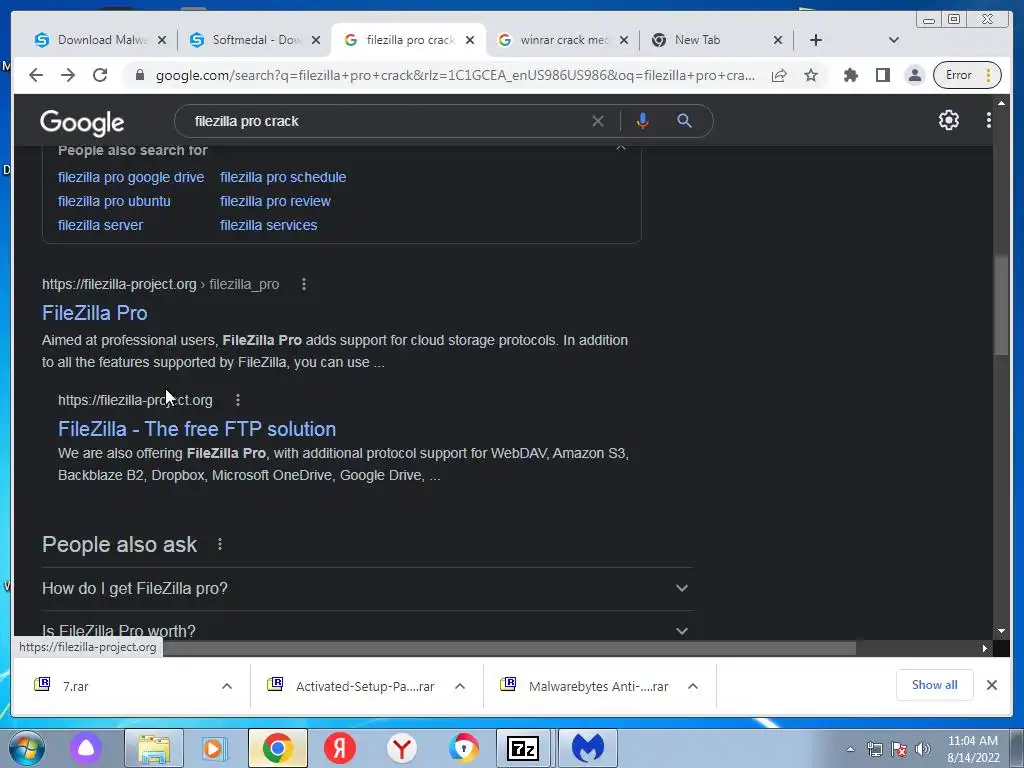1024x768 pixels.
Task: Open the filezilla pro ubuntu suggestion
Action: (x=114, y=201)
